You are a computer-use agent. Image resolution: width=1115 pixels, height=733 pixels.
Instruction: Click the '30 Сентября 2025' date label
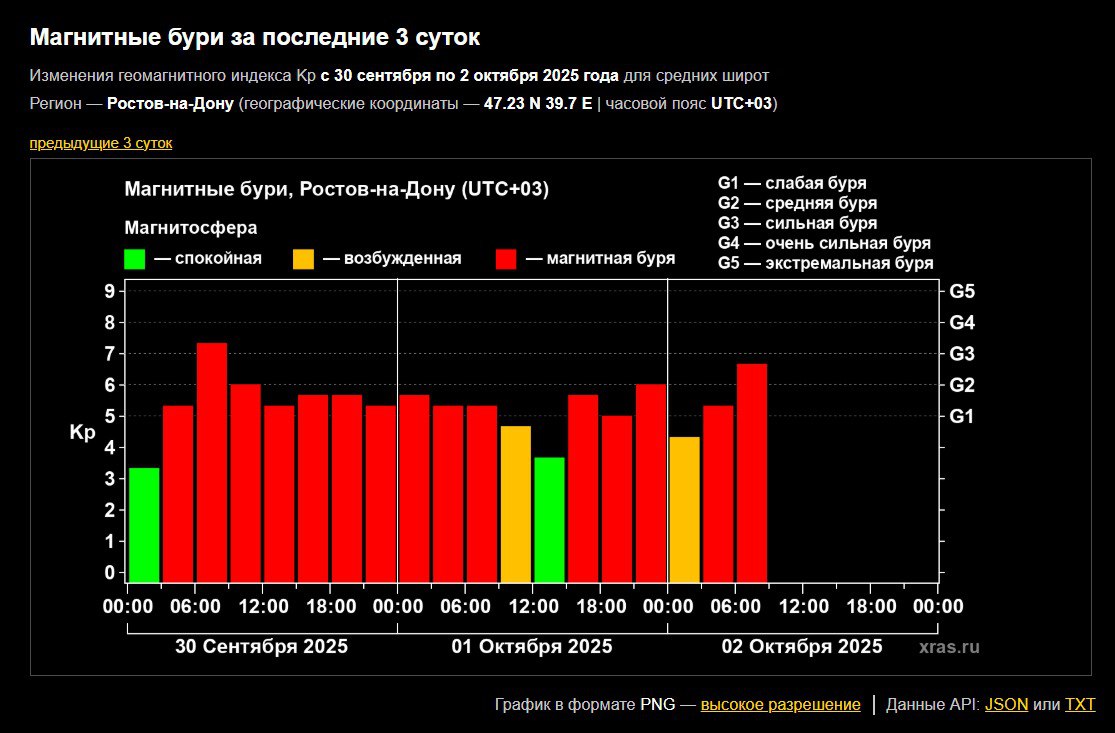[x=261, y=646]
